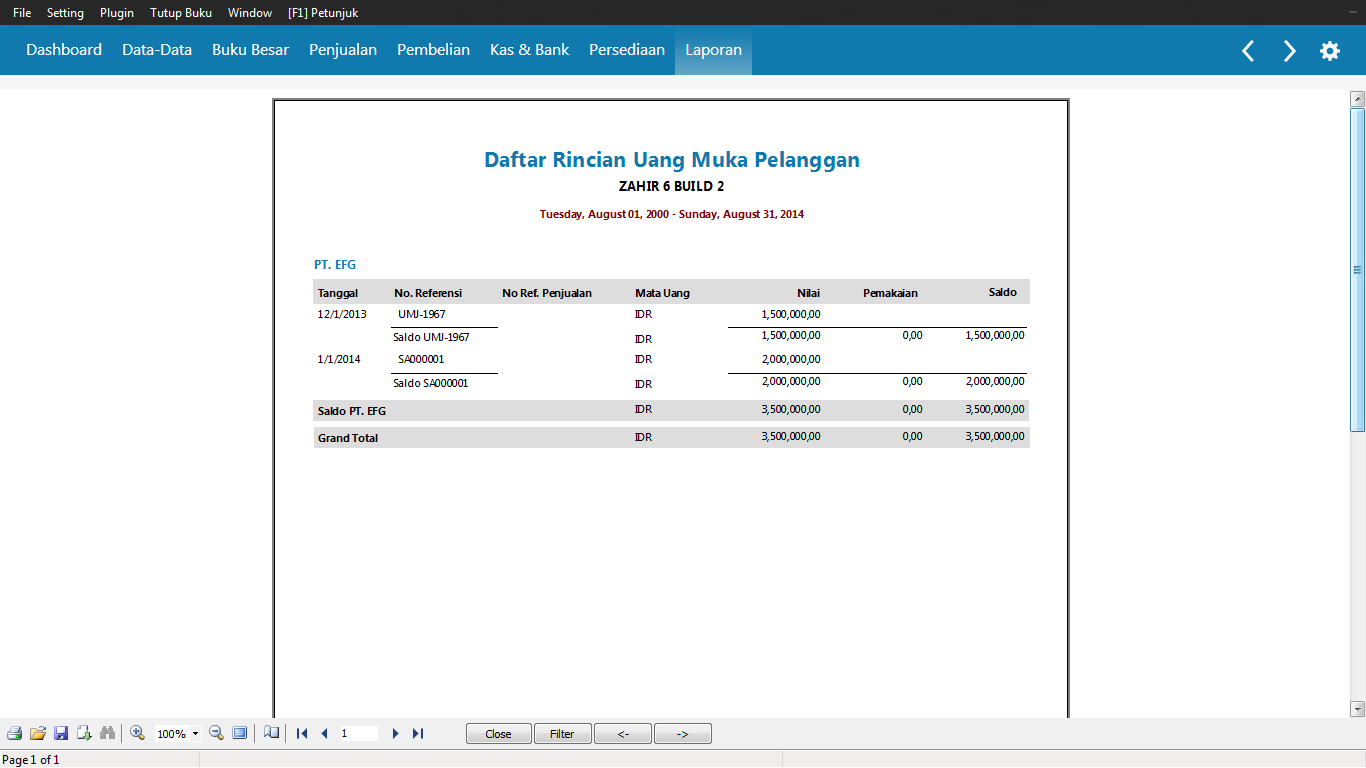Switch to the Dashboard tab
The width and height of the screenshot is (1366, 768).
tap(64, 50)
